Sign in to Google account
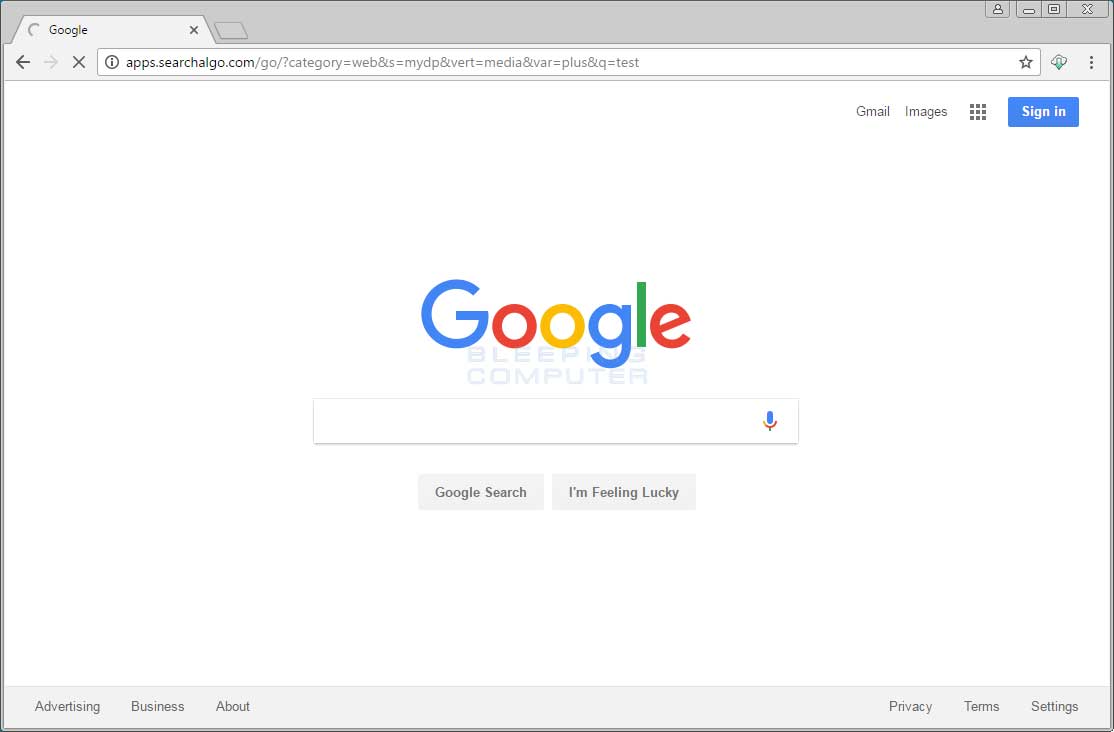The height and width of the screenshot is (732, 1114). (x=1043, y=112)
